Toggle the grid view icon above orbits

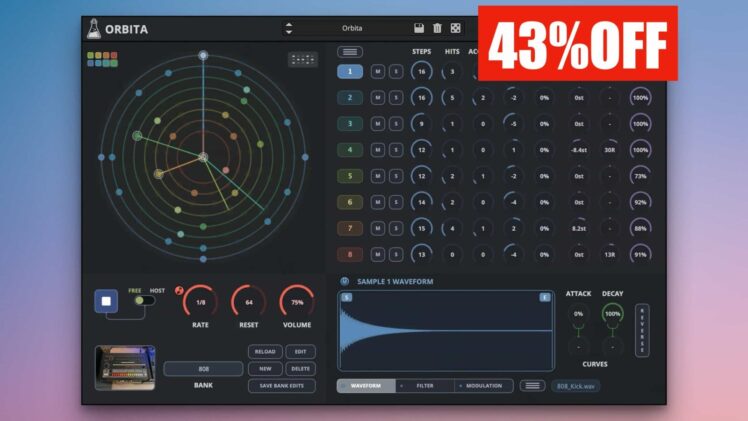[303, 59]
